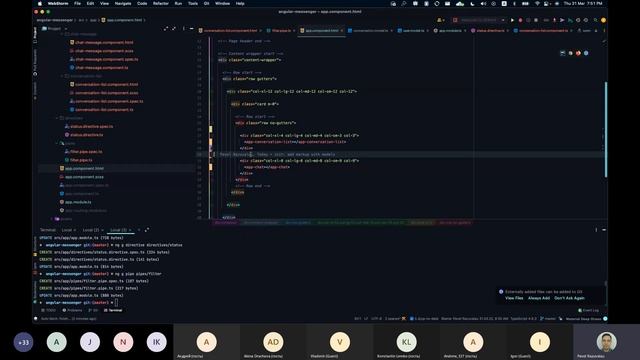640x360 pixels.
Task: Open the Git menu
Action: (207, 3)
